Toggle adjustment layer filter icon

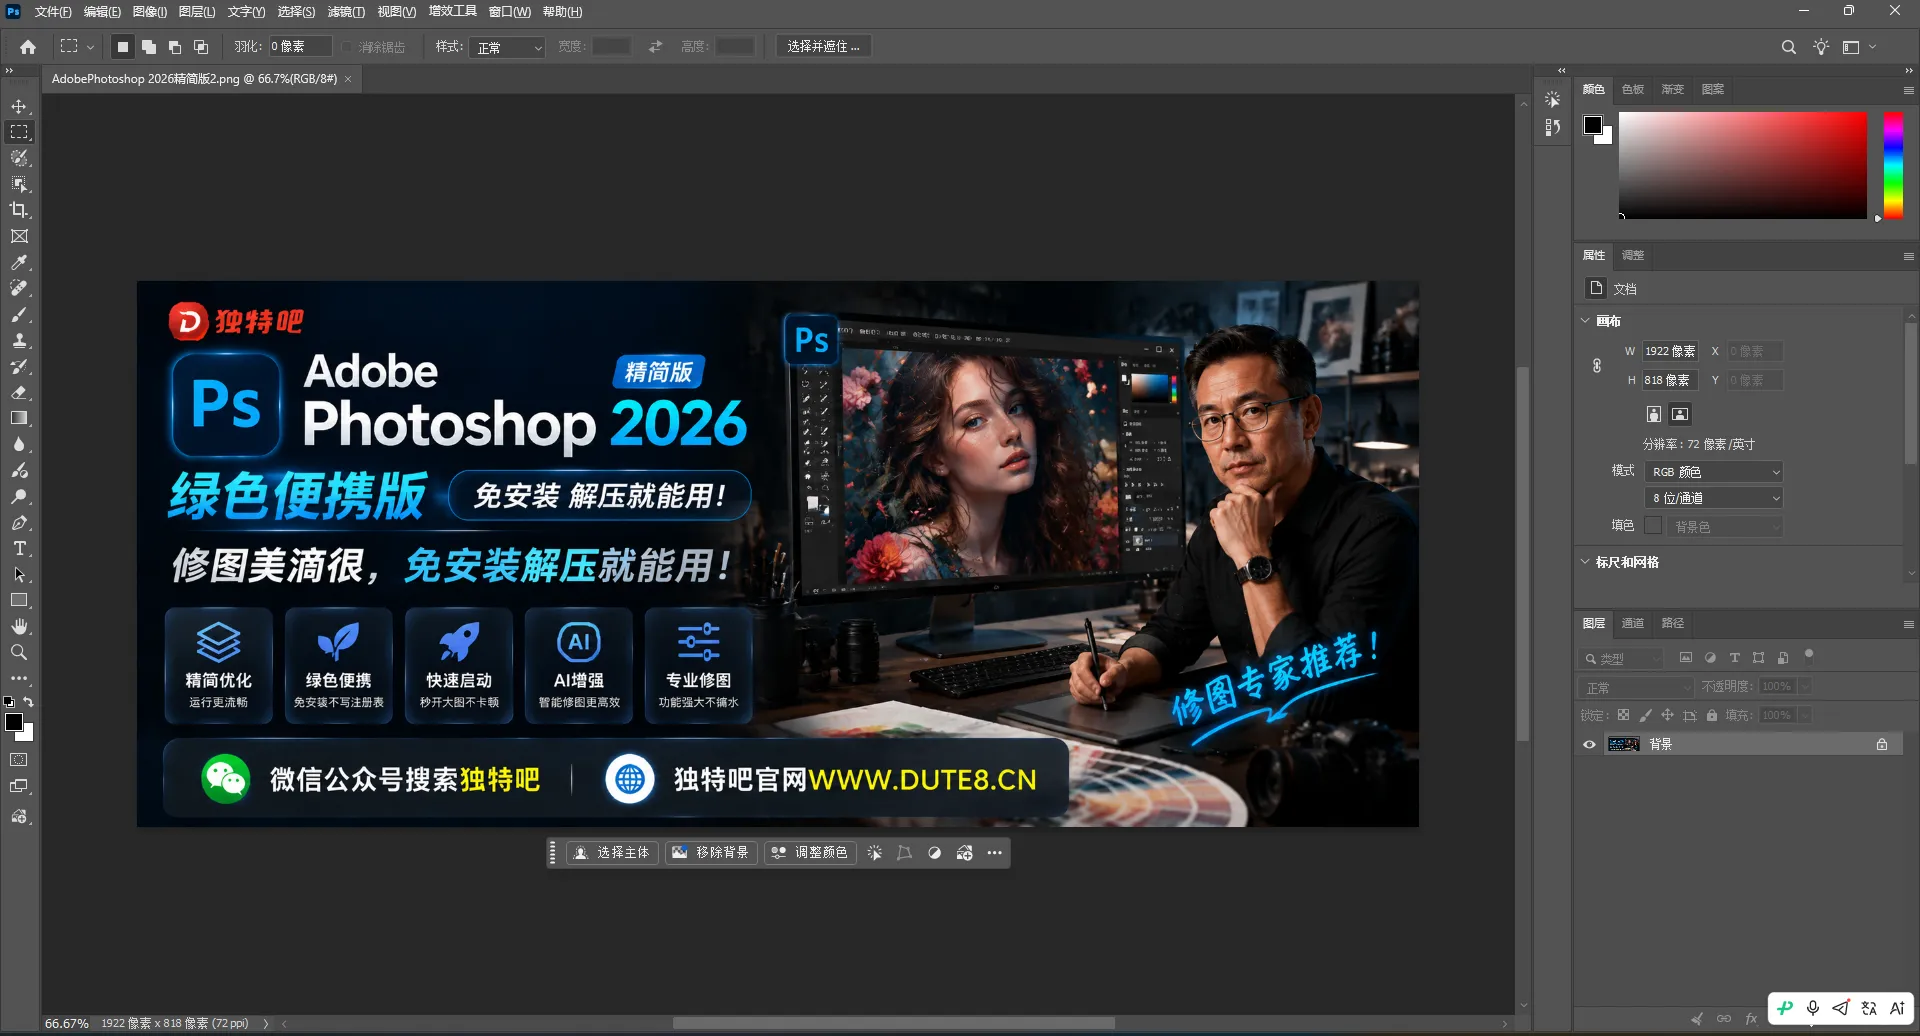click(1710, 657)
